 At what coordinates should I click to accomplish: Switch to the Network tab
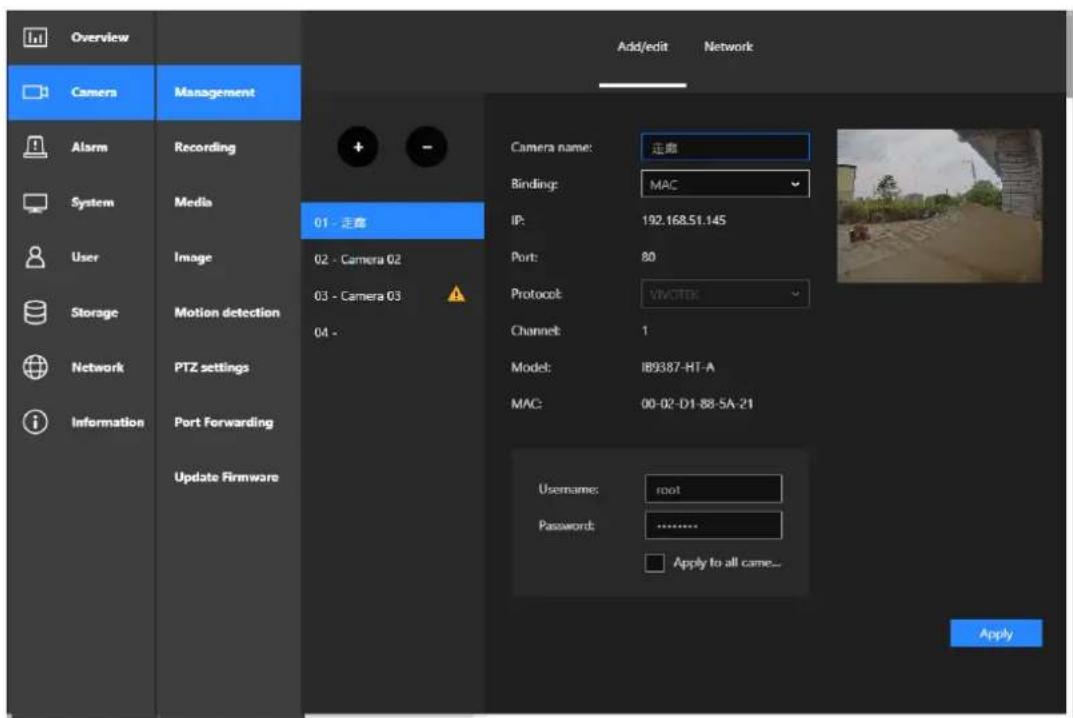728,47
